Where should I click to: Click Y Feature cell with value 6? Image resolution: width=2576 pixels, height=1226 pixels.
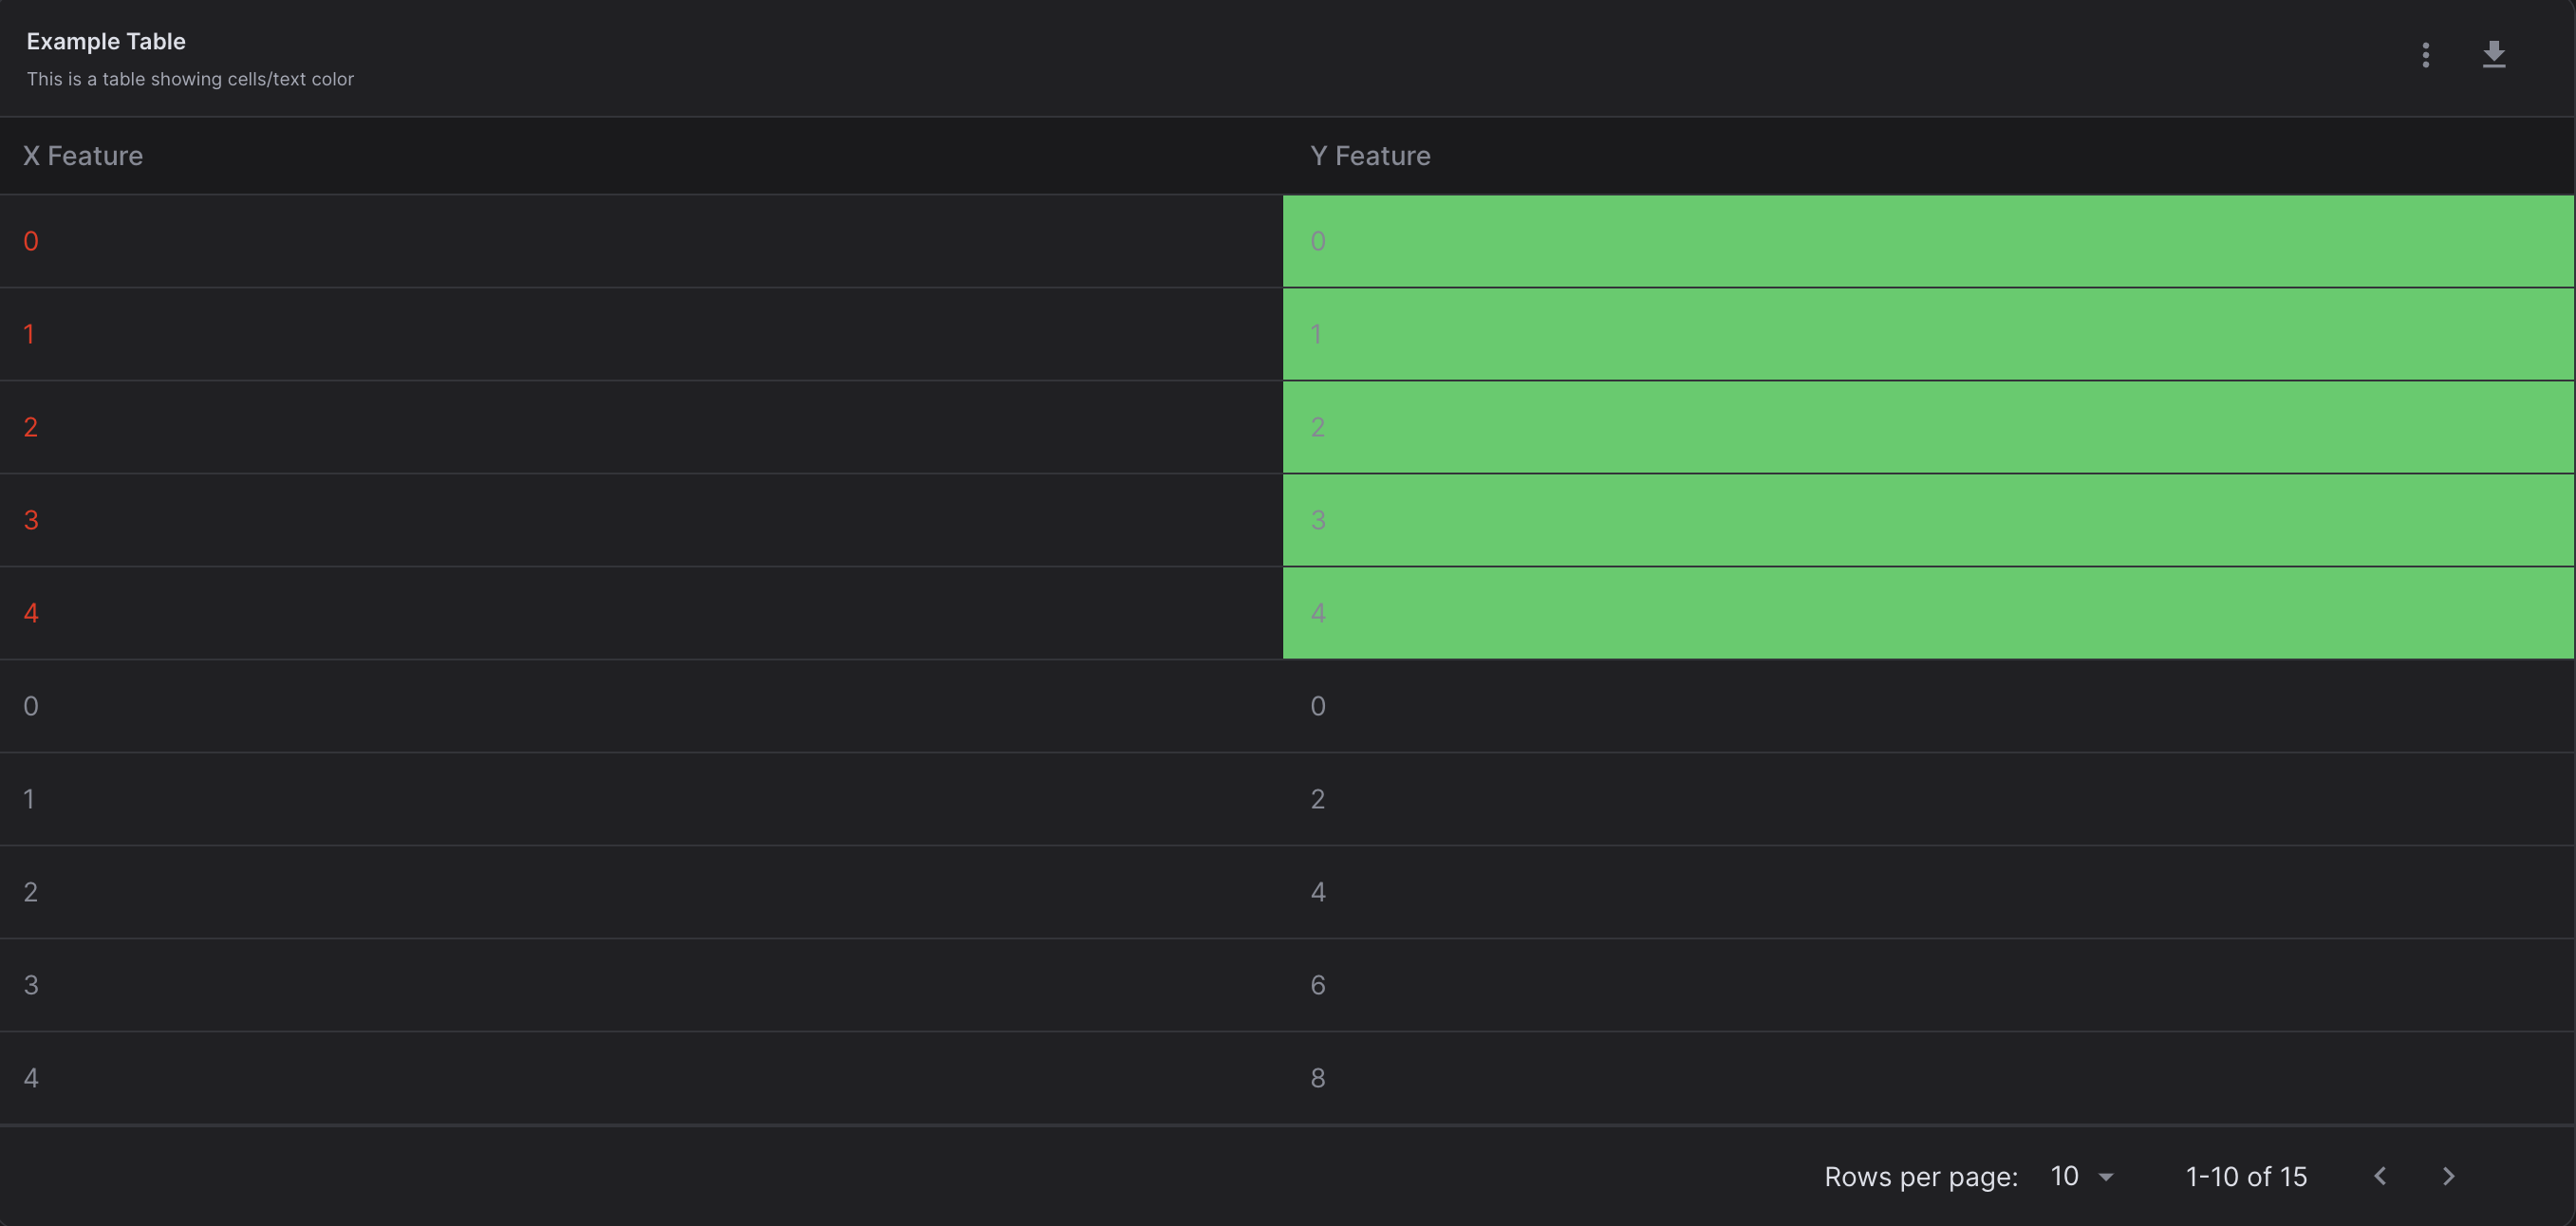point(1928,985)
